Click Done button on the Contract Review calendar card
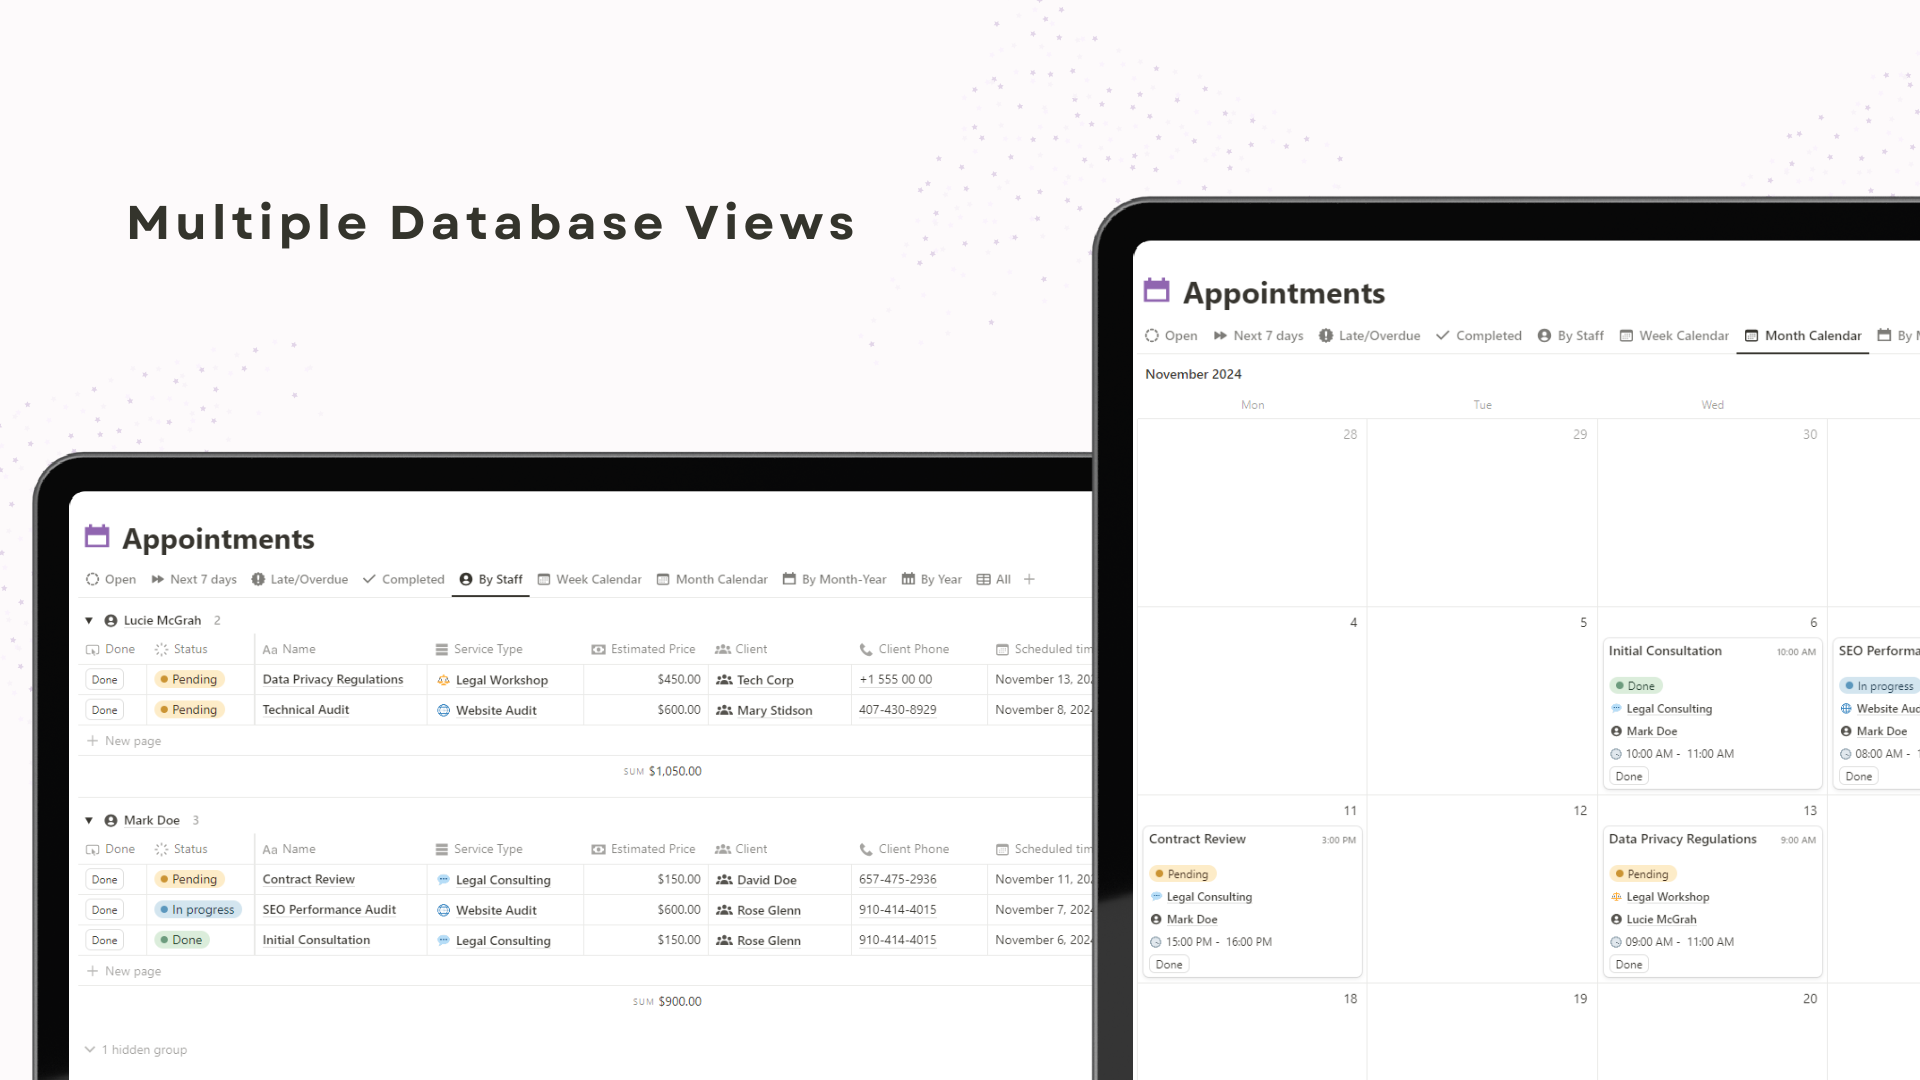The image size is (1920, 1080). (1169, 965)
